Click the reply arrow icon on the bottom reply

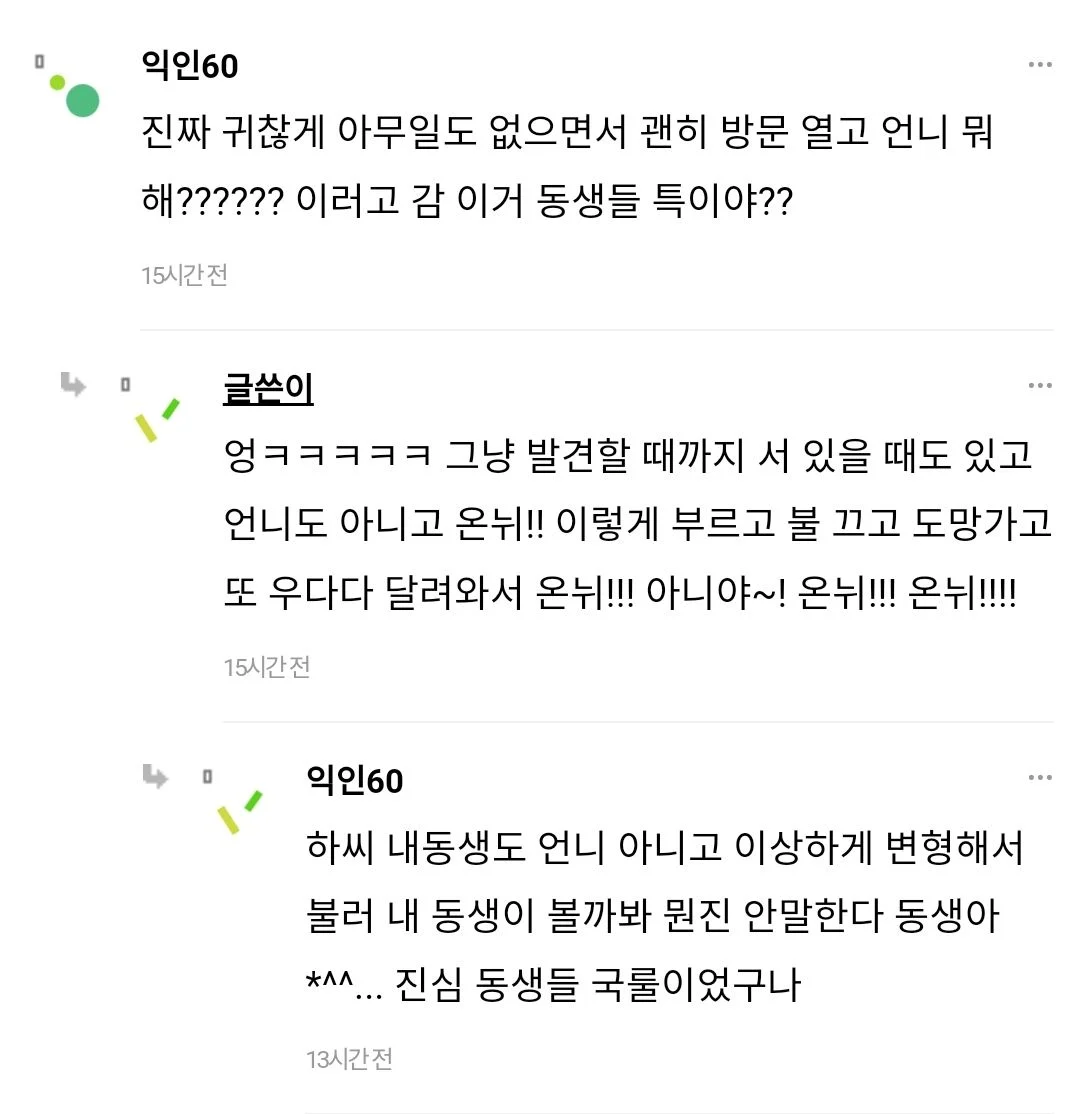[157, 778]
